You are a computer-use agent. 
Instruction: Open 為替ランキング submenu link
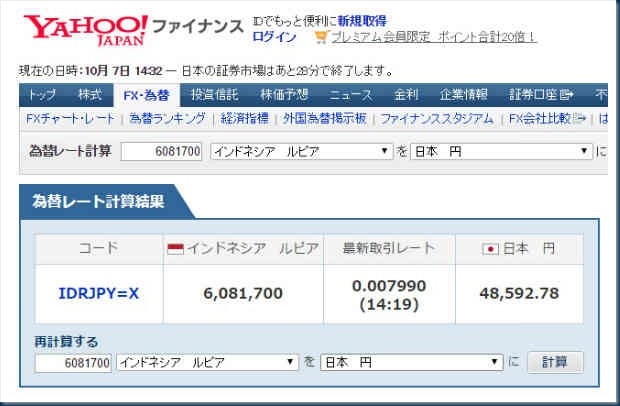click(168, 119)
